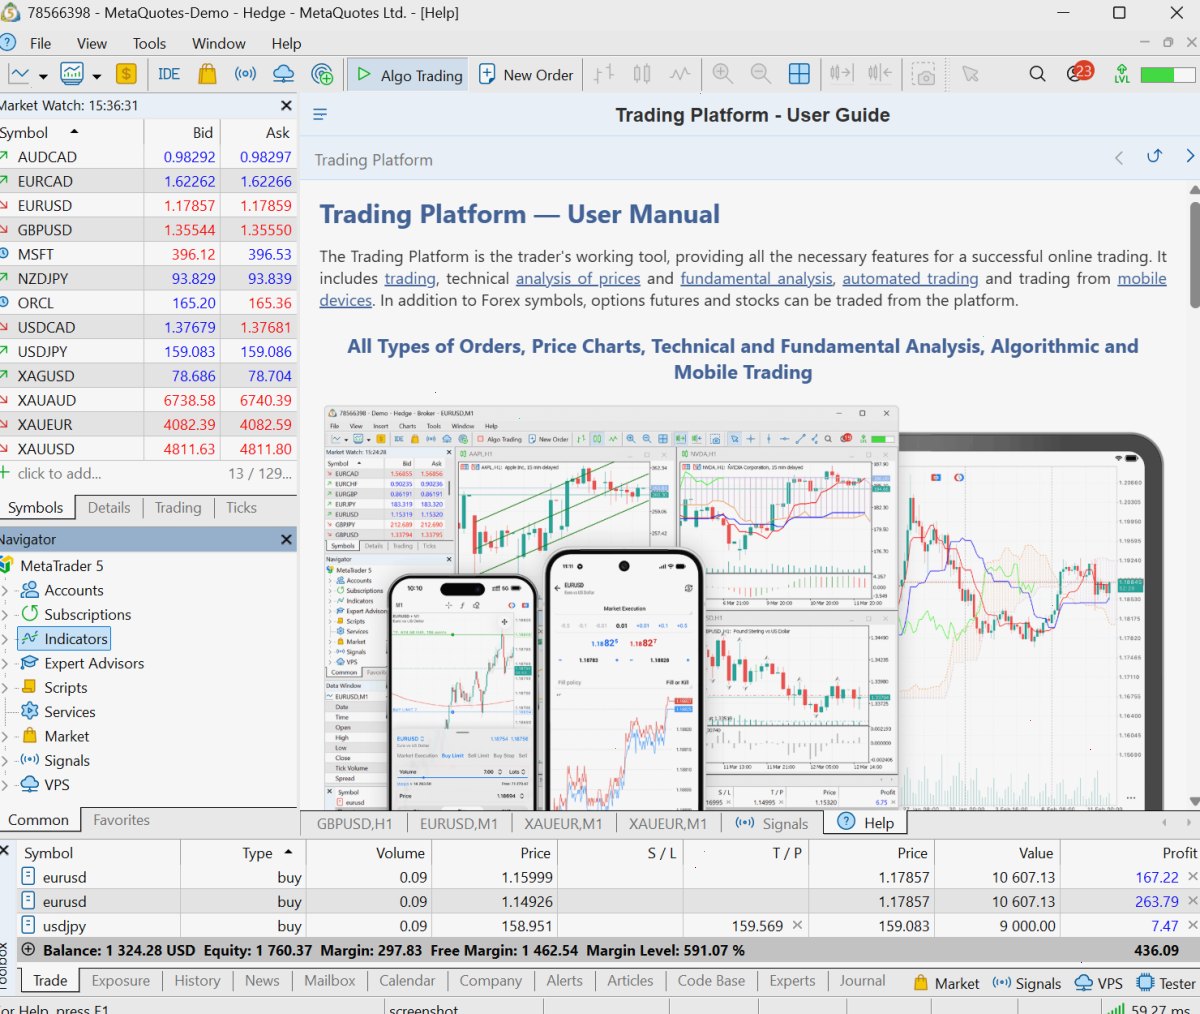The image size is (1200, 1014).
Task: Click the refresh arrow in the help pane
Action: pos(1154,156)
